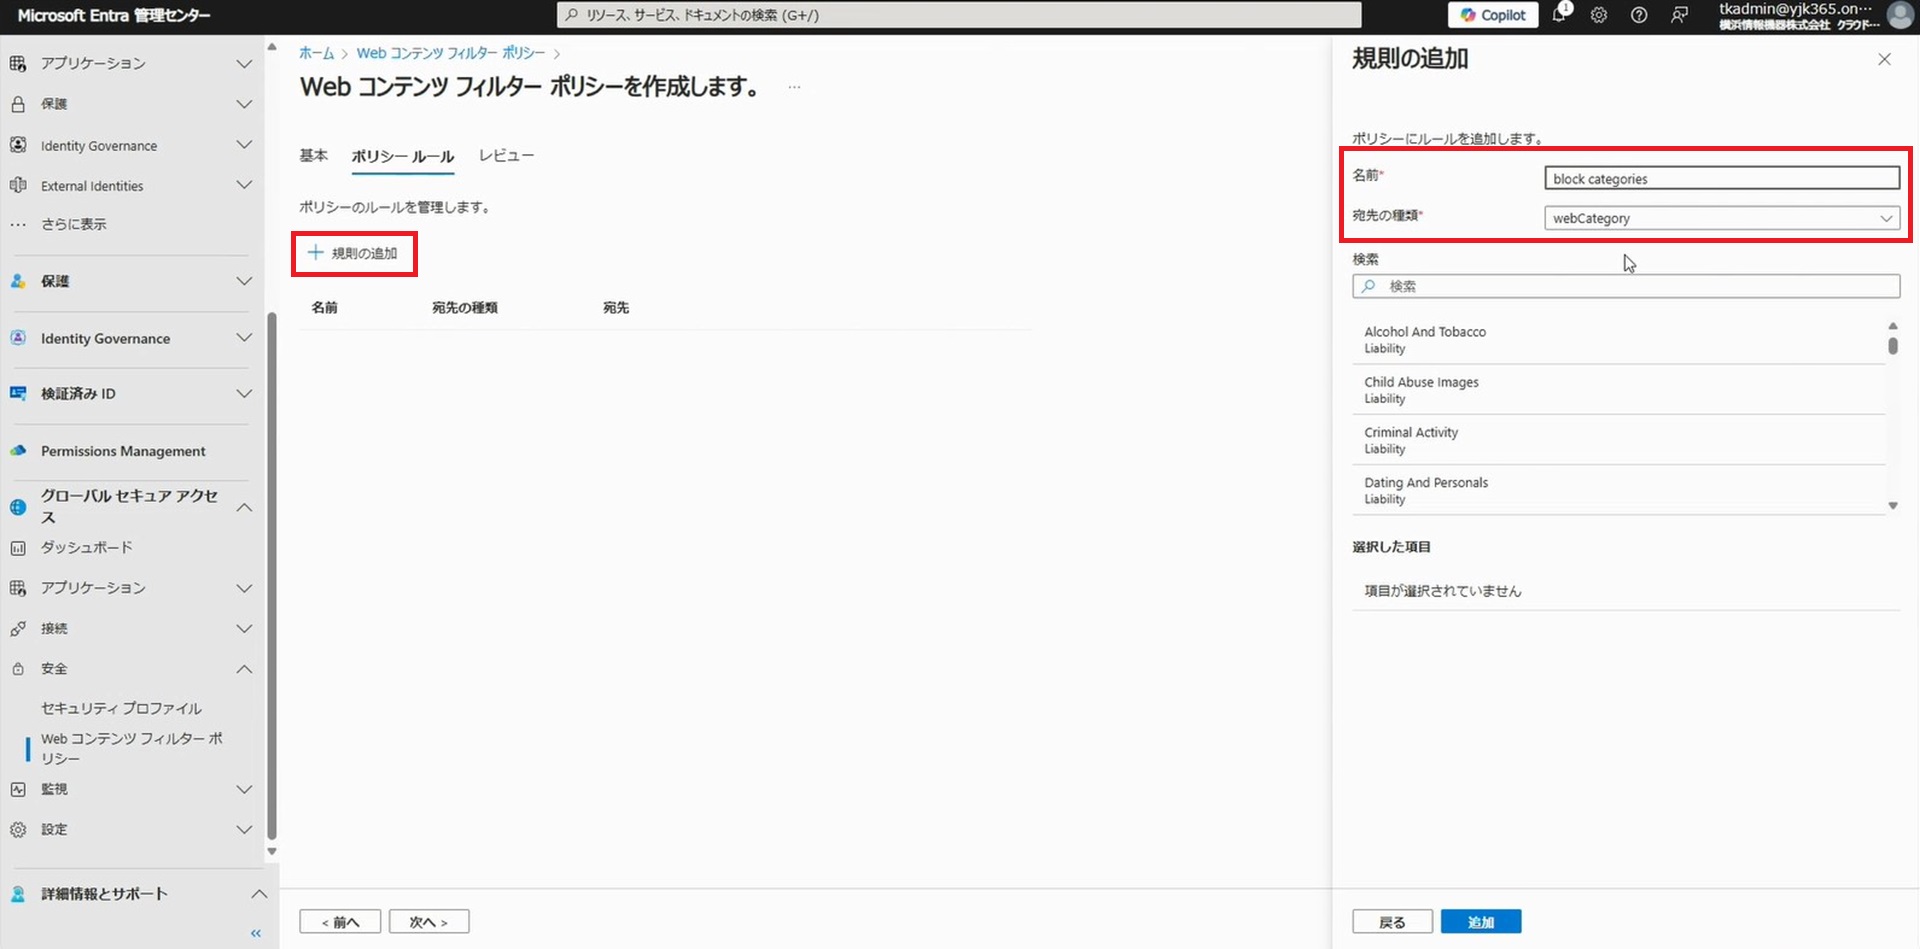The image size is (1920, 949).
Task: Click the 宛先の種類 column header
Action: 465,308
